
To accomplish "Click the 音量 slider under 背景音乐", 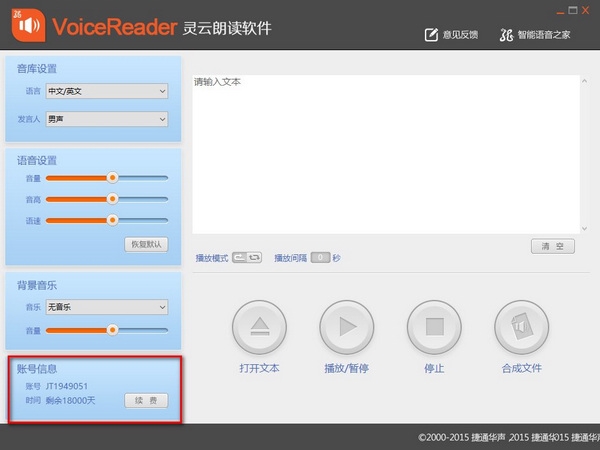I will (107, 330).
